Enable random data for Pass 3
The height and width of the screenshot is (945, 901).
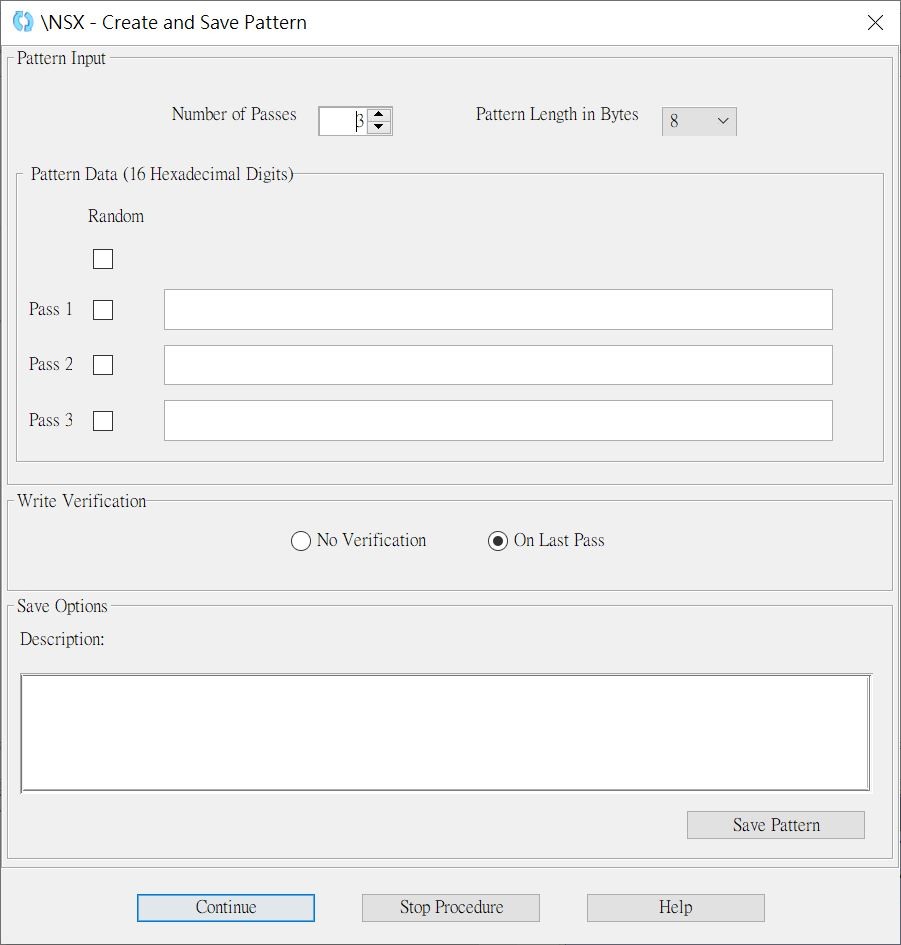tap(103, 421)
